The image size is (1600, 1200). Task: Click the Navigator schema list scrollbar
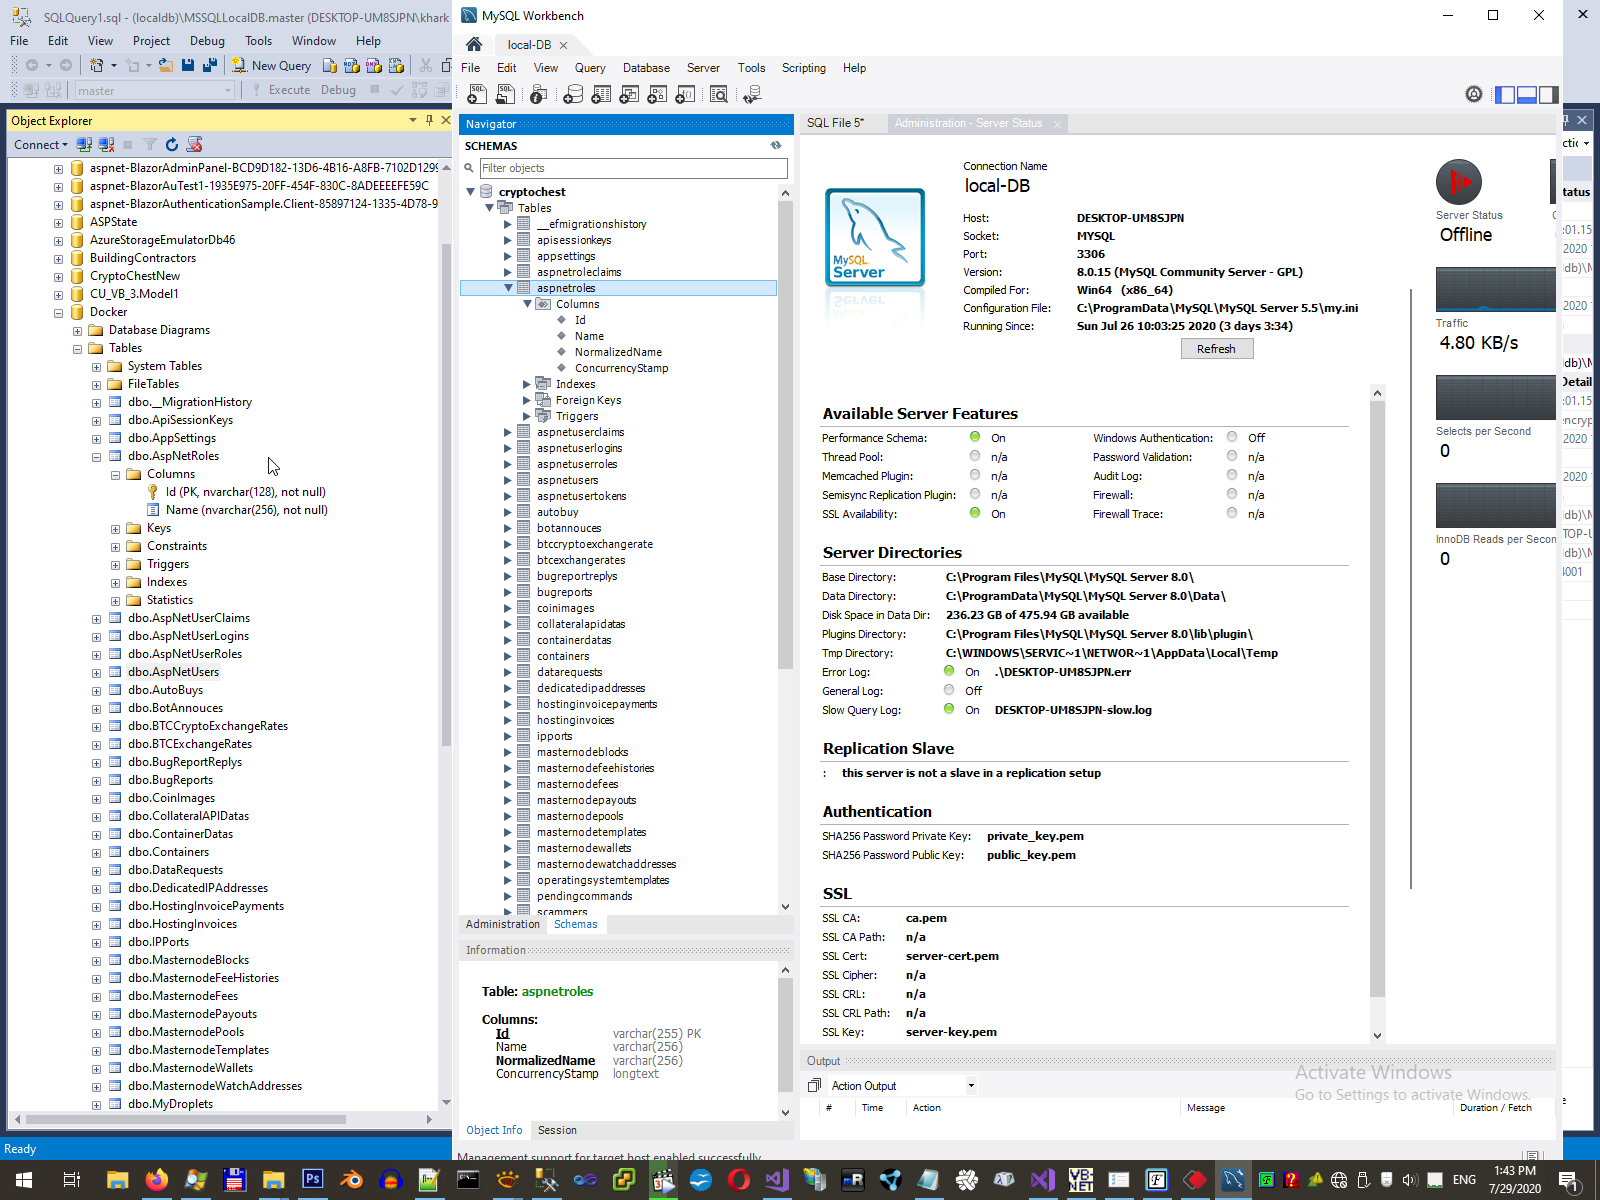785,435
